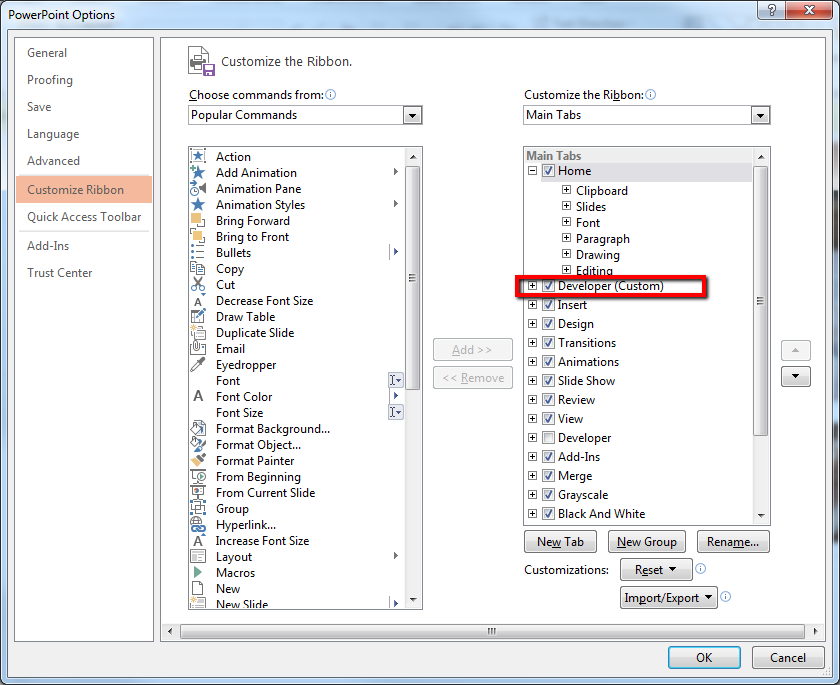Click the New Group button
The image size is (840, 685).
pyautogui.click(x=647, y=541)
